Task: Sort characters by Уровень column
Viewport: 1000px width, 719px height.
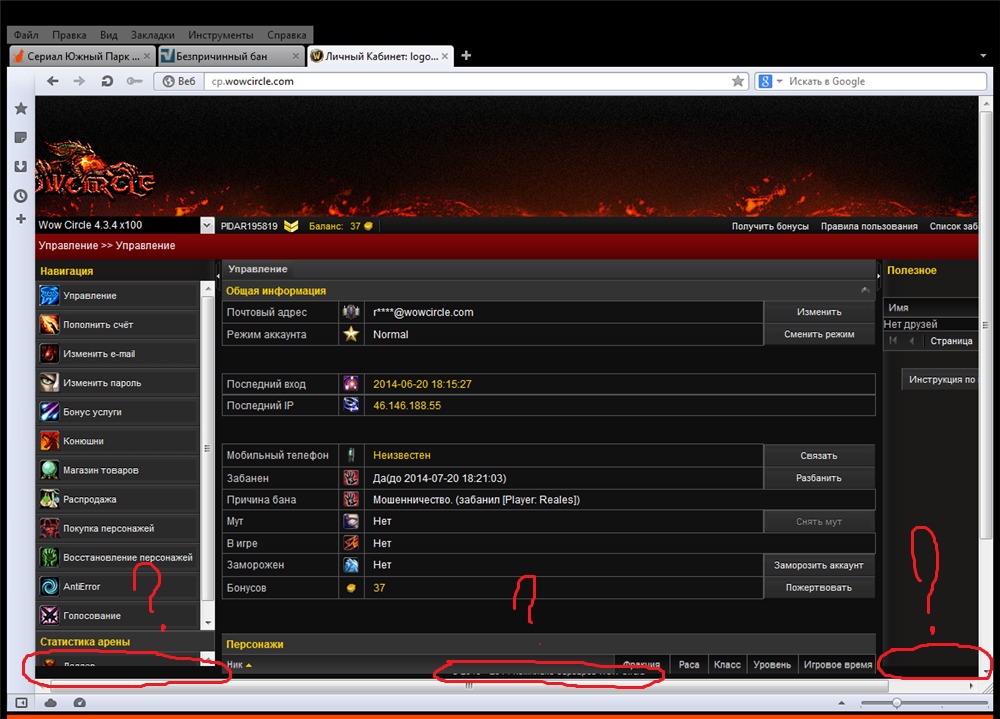Action: 772,665
